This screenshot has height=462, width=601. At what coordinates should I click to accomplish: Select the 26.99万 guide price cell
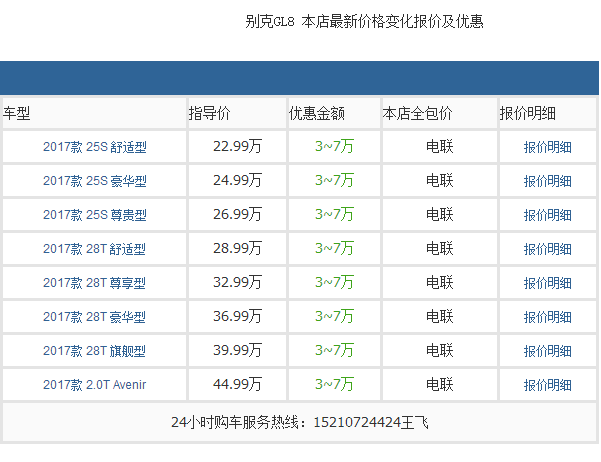click(237, 214)
